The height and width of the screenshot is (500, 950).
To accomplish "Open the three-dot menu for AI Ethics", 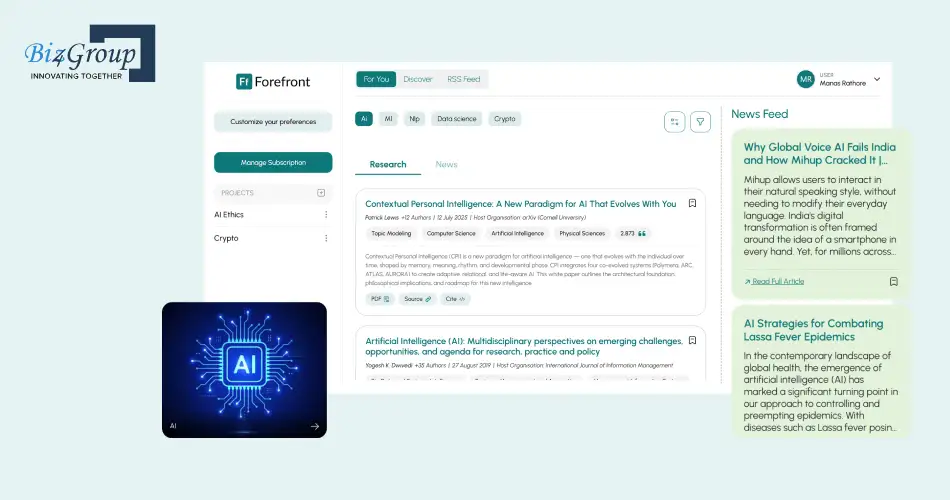I will 325,215.
